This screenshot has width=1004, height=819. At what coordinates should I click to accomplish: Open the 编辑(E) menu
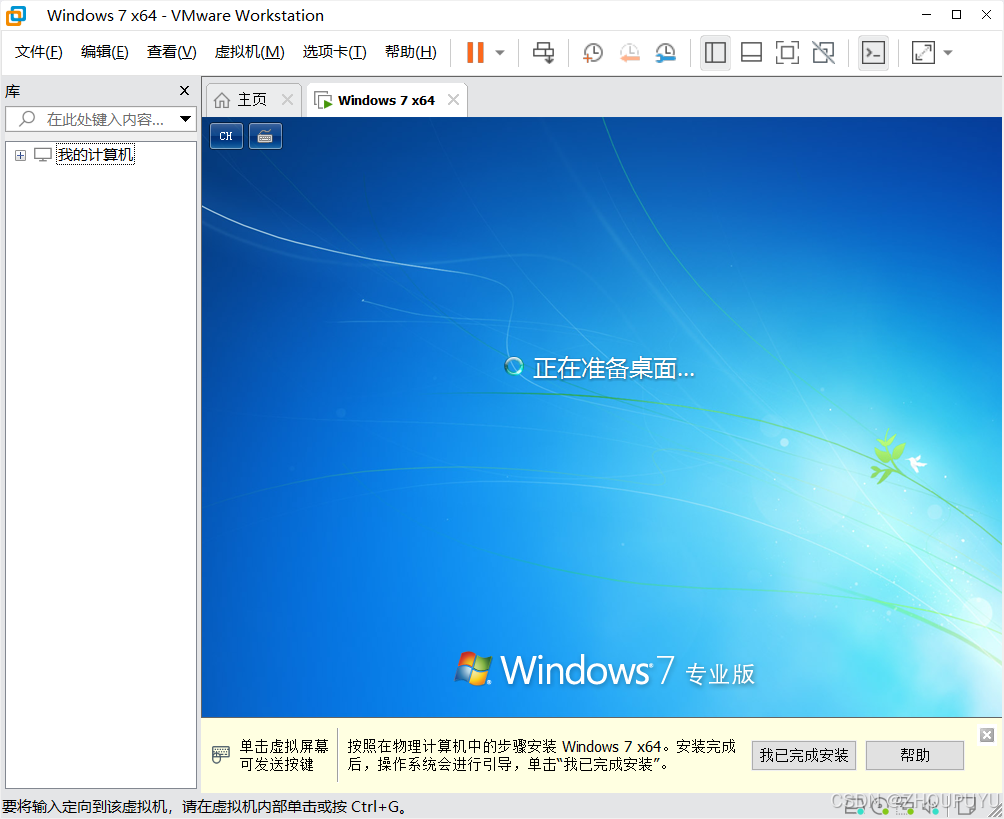[104, 52]
